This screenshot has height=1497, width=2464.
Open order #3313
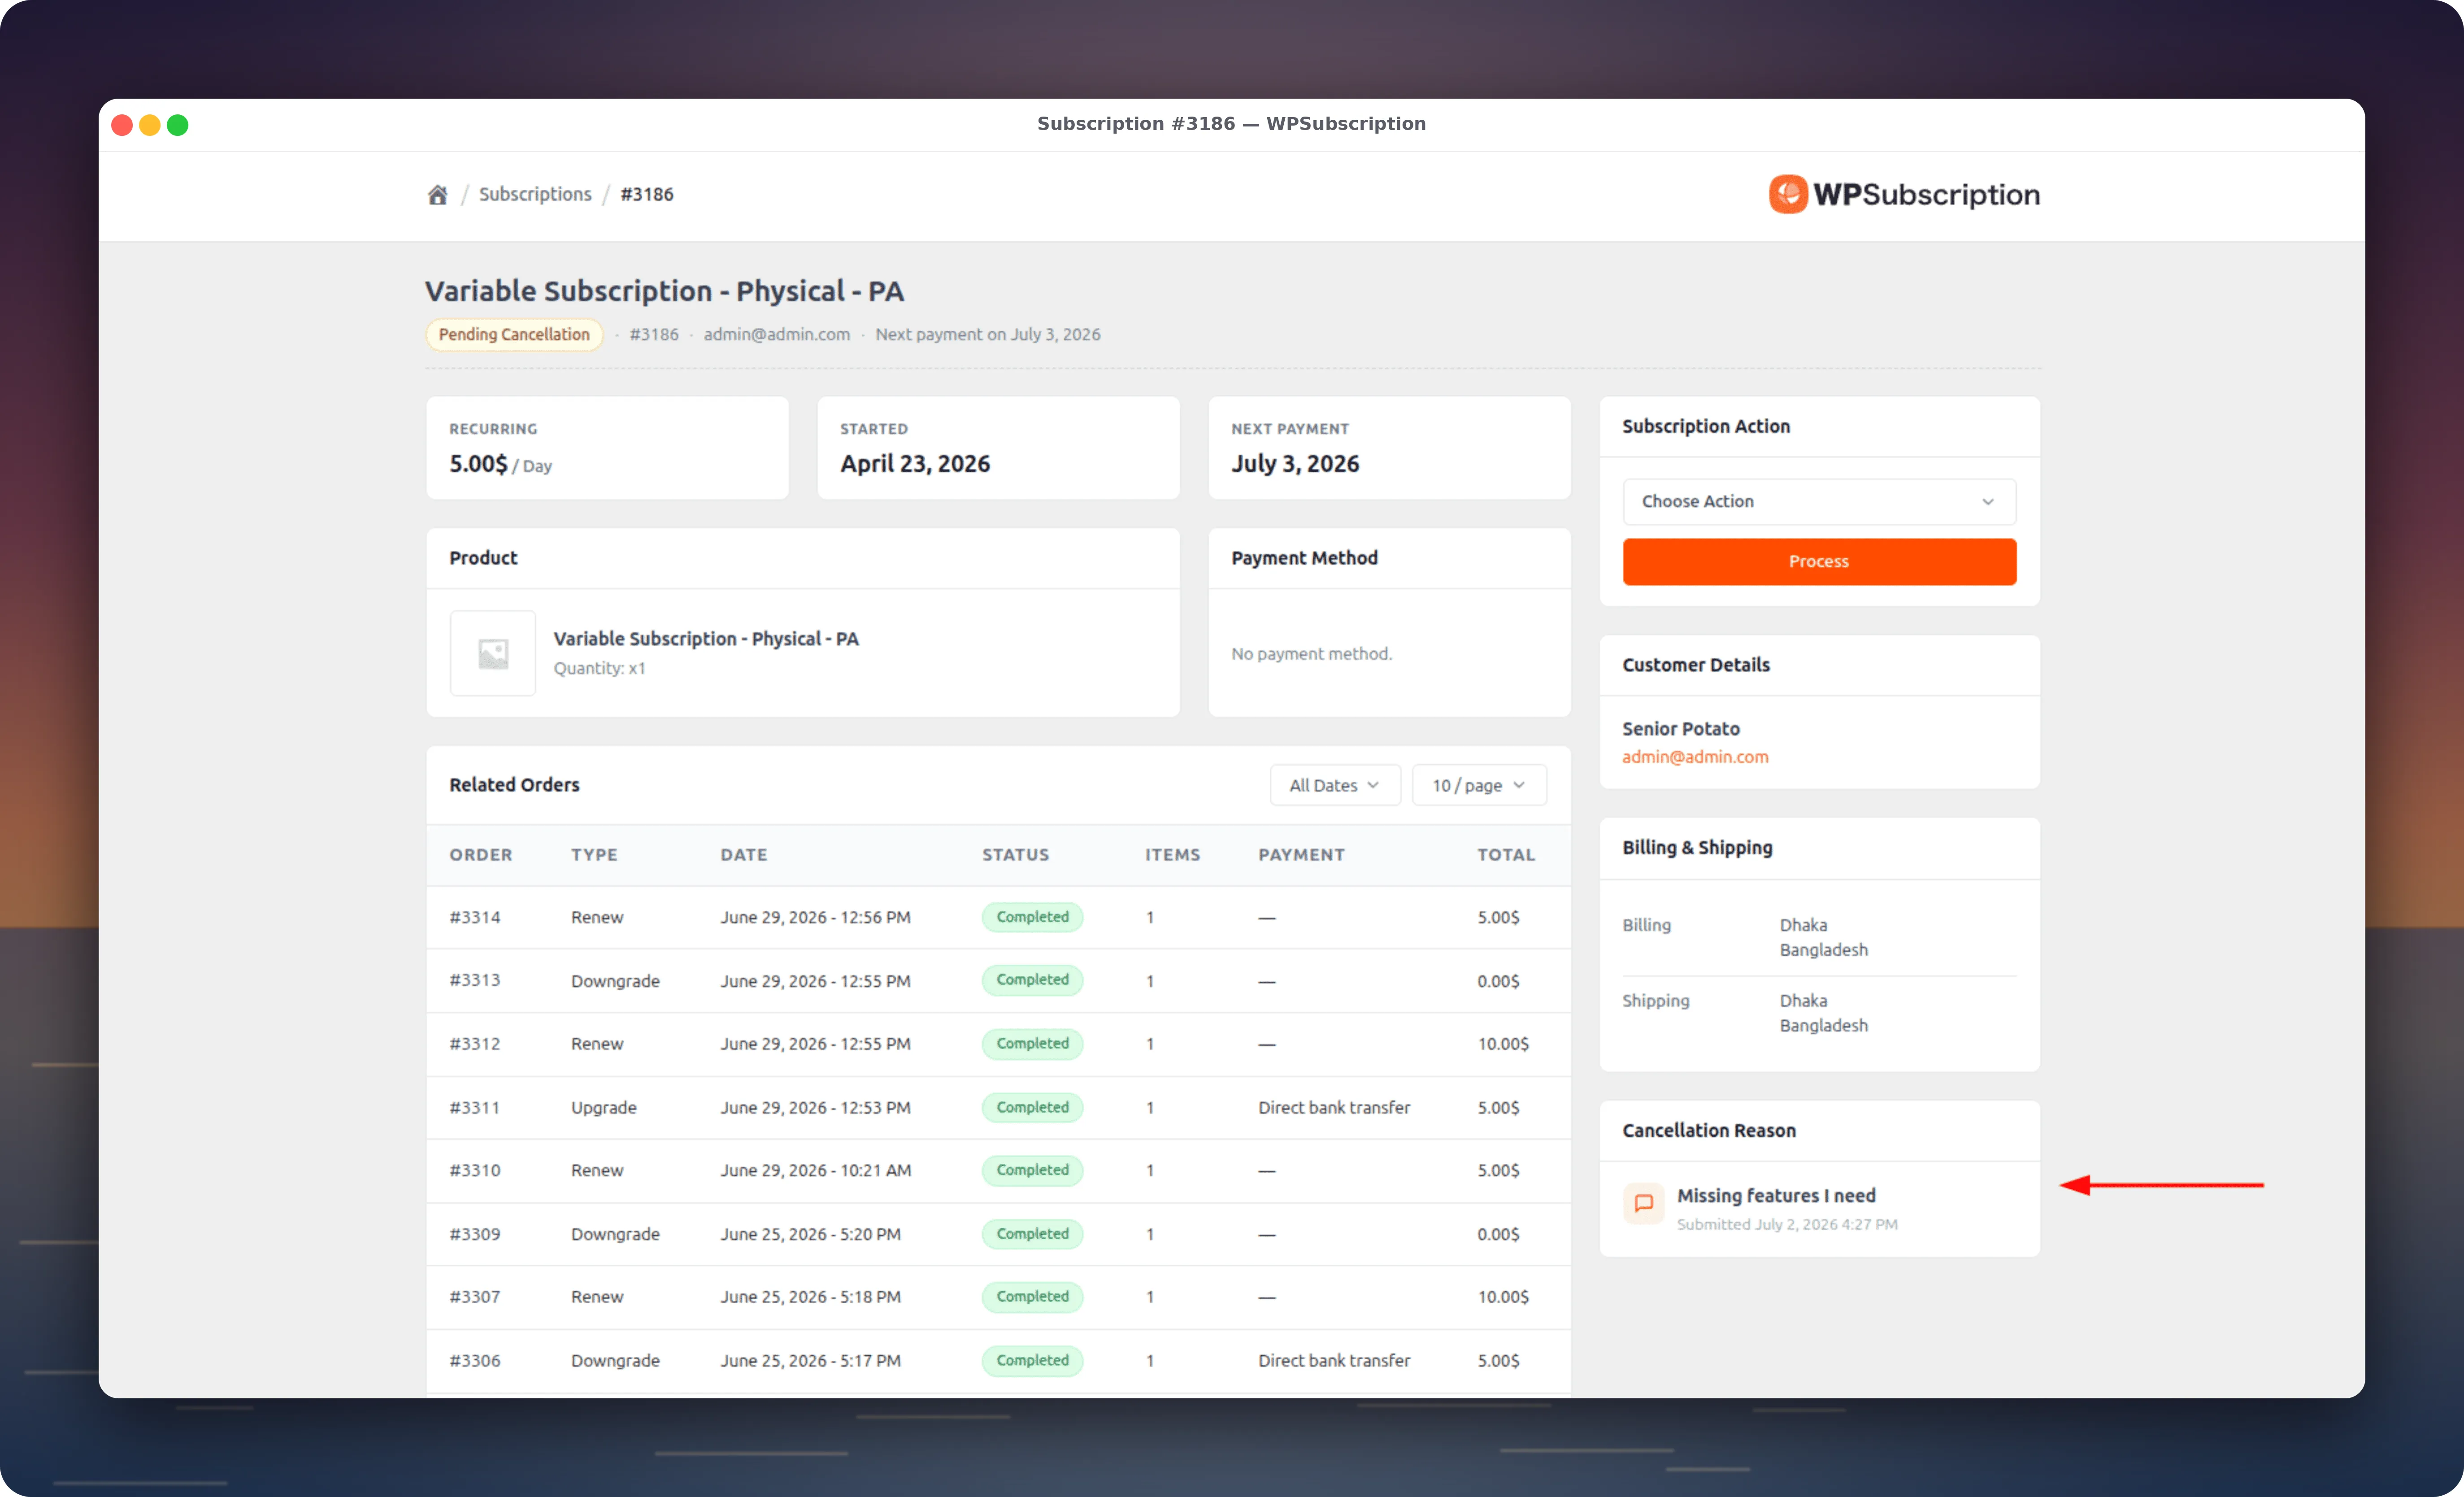(475, 980)
